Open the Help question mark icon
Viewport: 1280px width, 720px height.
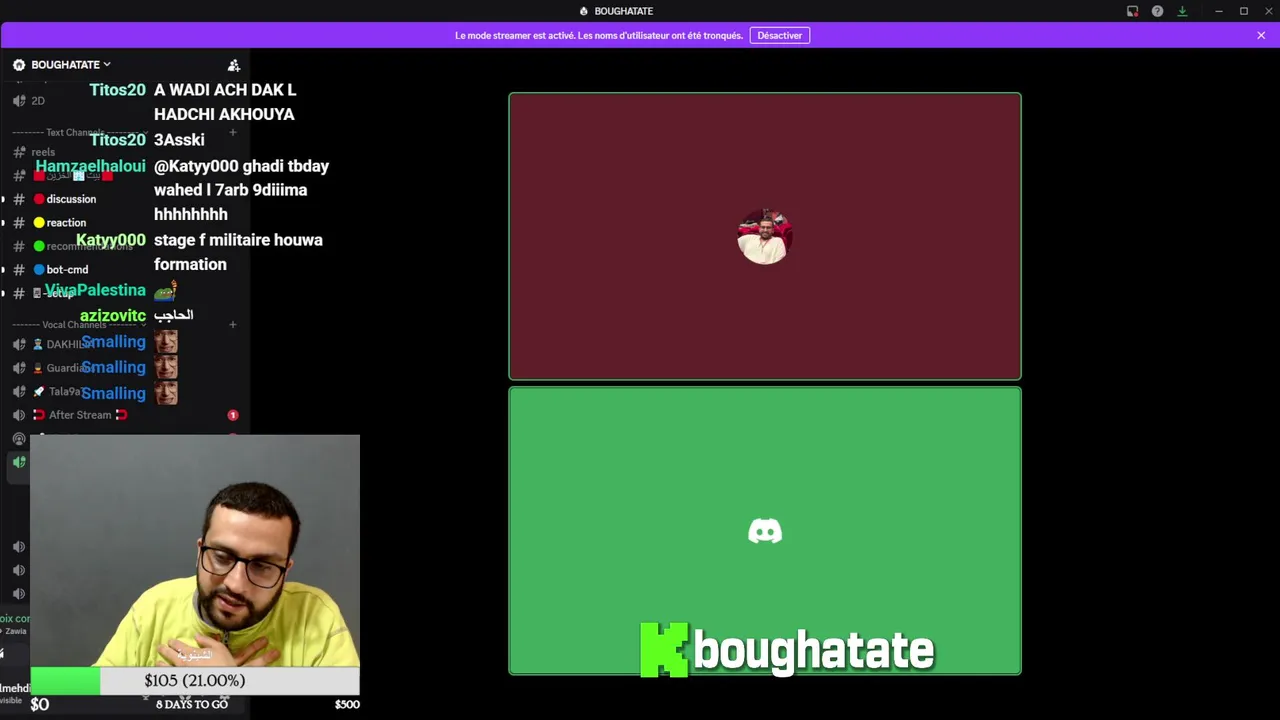coord(1157,11)
